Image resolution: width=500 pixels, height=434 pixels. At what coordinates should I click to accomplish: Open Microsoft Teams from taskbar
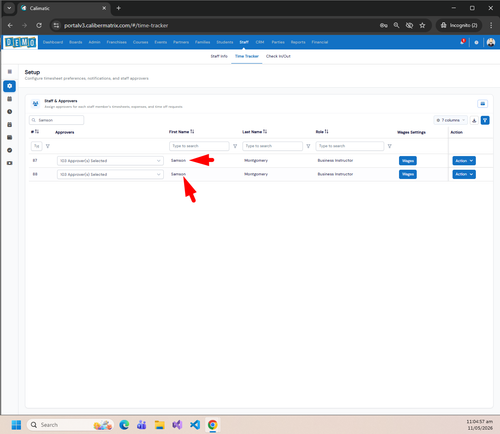coord(142,425)
